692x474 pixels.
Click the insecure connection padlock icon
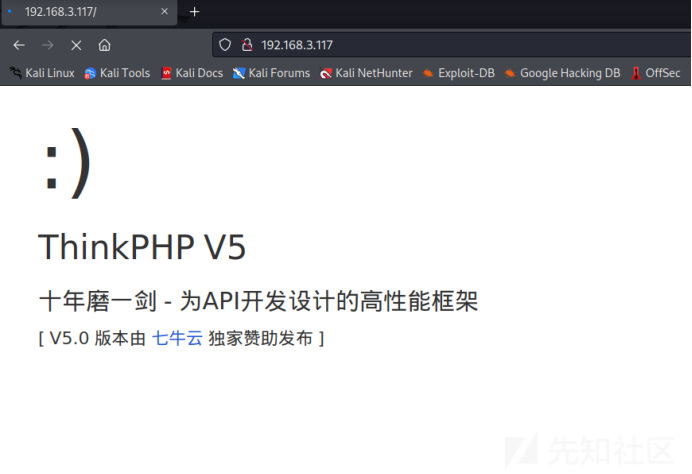[x=247, y=45]
